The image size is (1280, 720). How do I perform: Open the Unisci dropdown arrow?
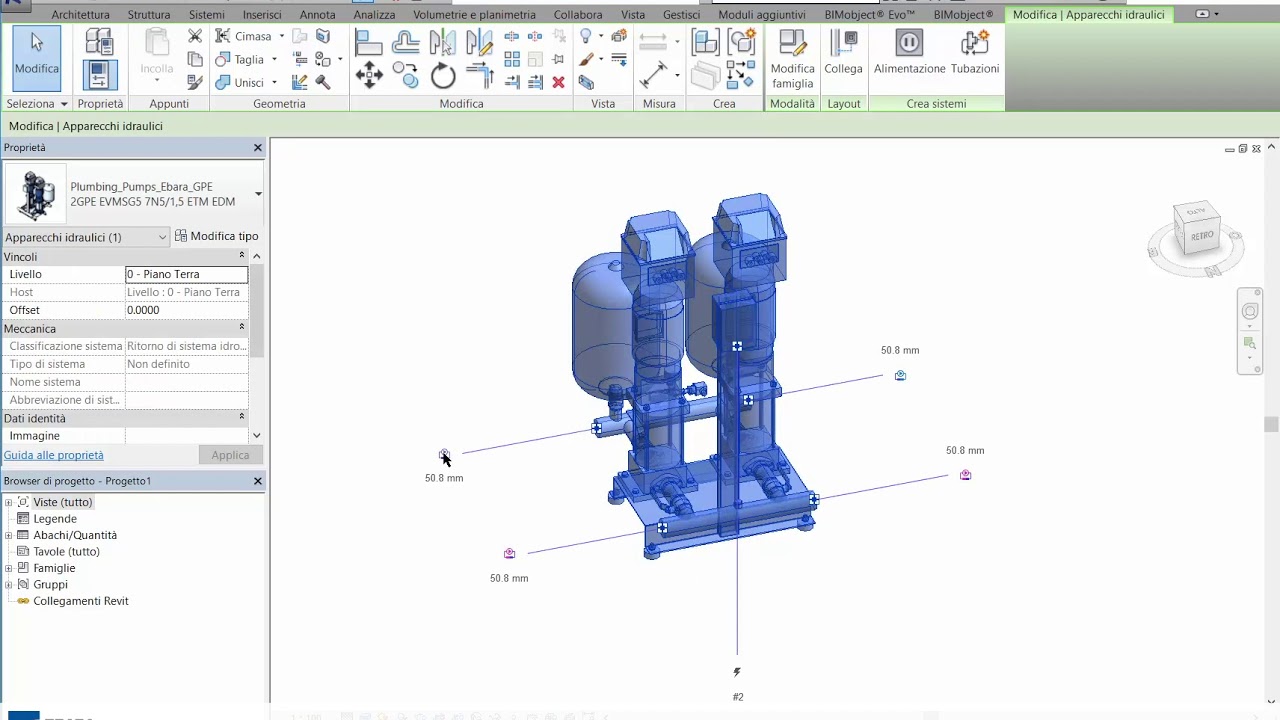pos(274,82)
